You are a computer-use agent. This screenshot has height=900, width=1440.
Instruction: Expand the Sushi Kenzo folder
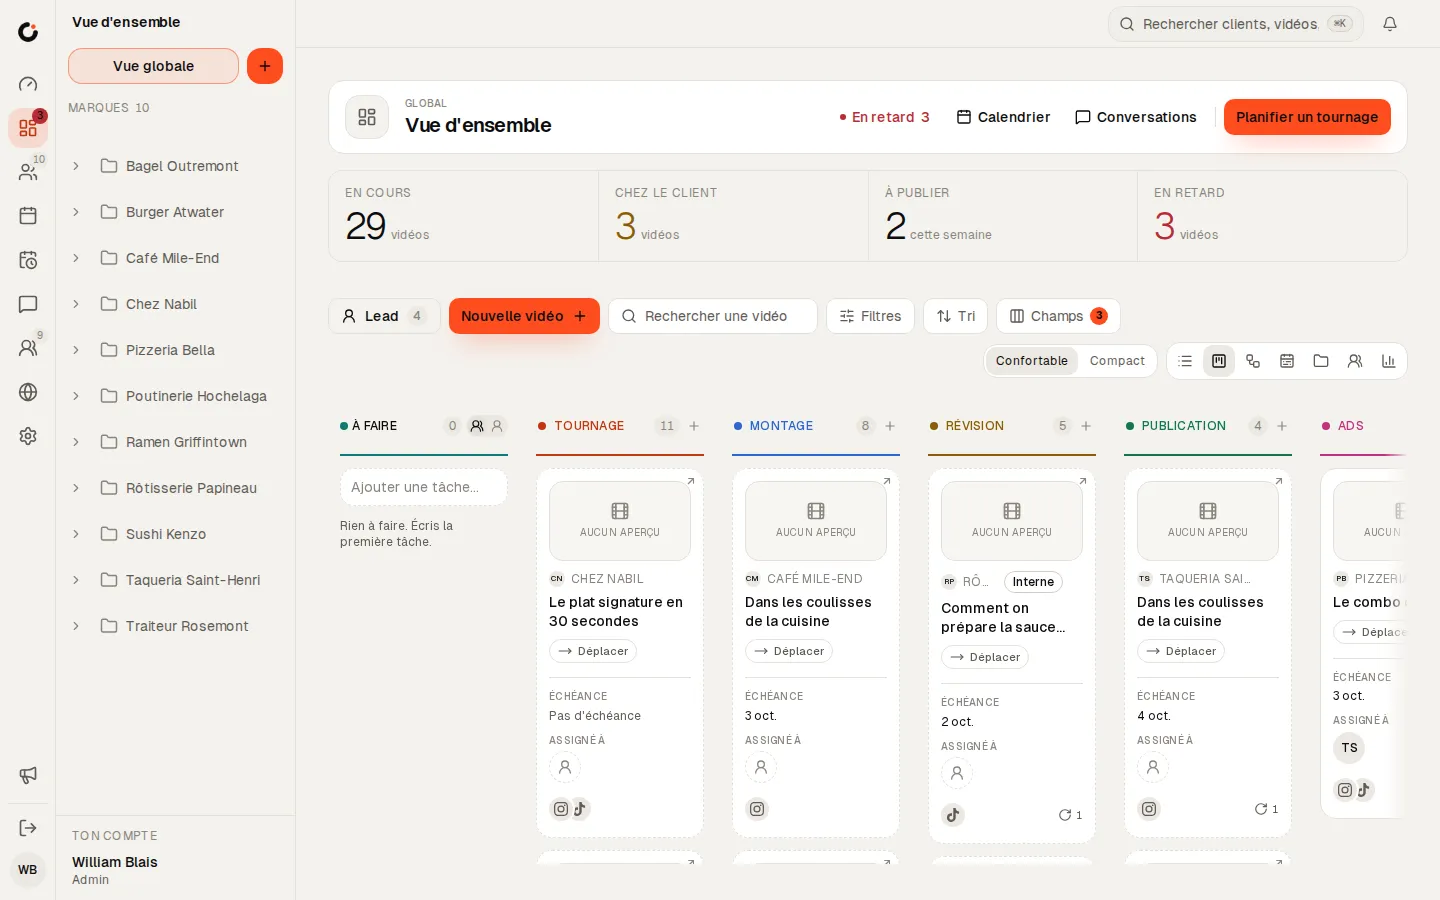[x=76, y=534]
